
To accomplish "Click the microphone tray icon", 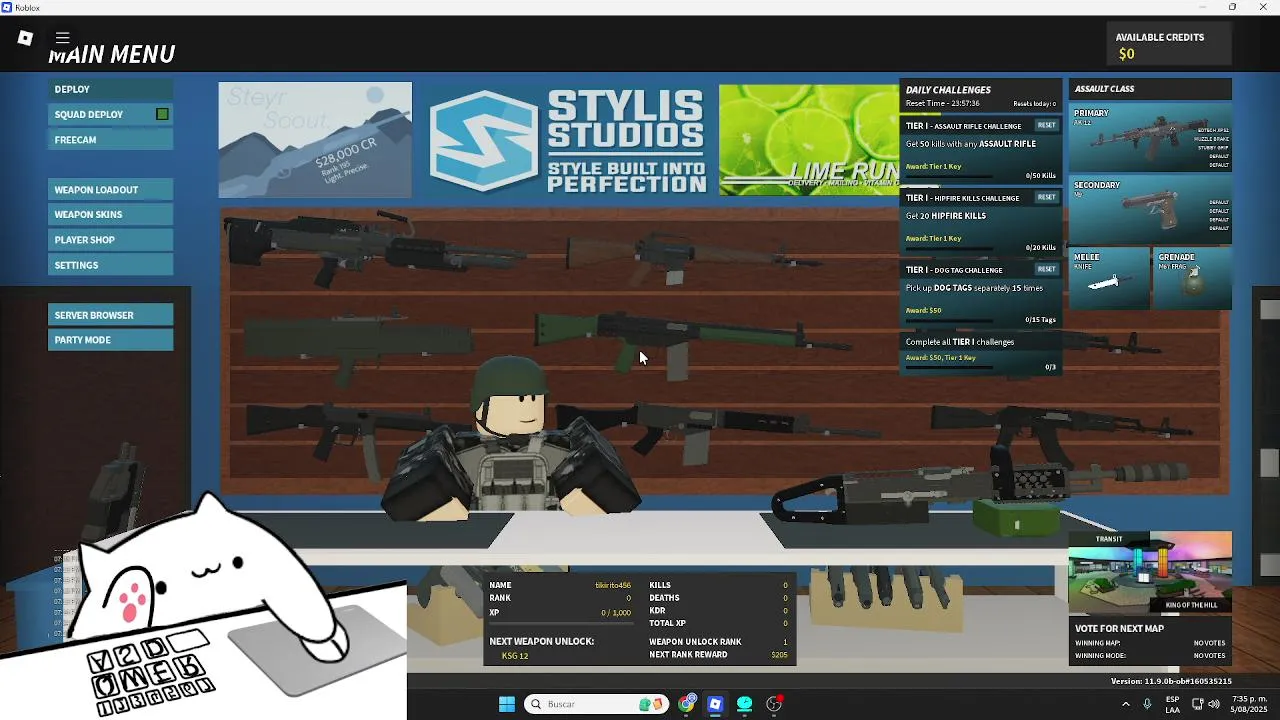I will pyautogui.click(x=1147, y=704).
